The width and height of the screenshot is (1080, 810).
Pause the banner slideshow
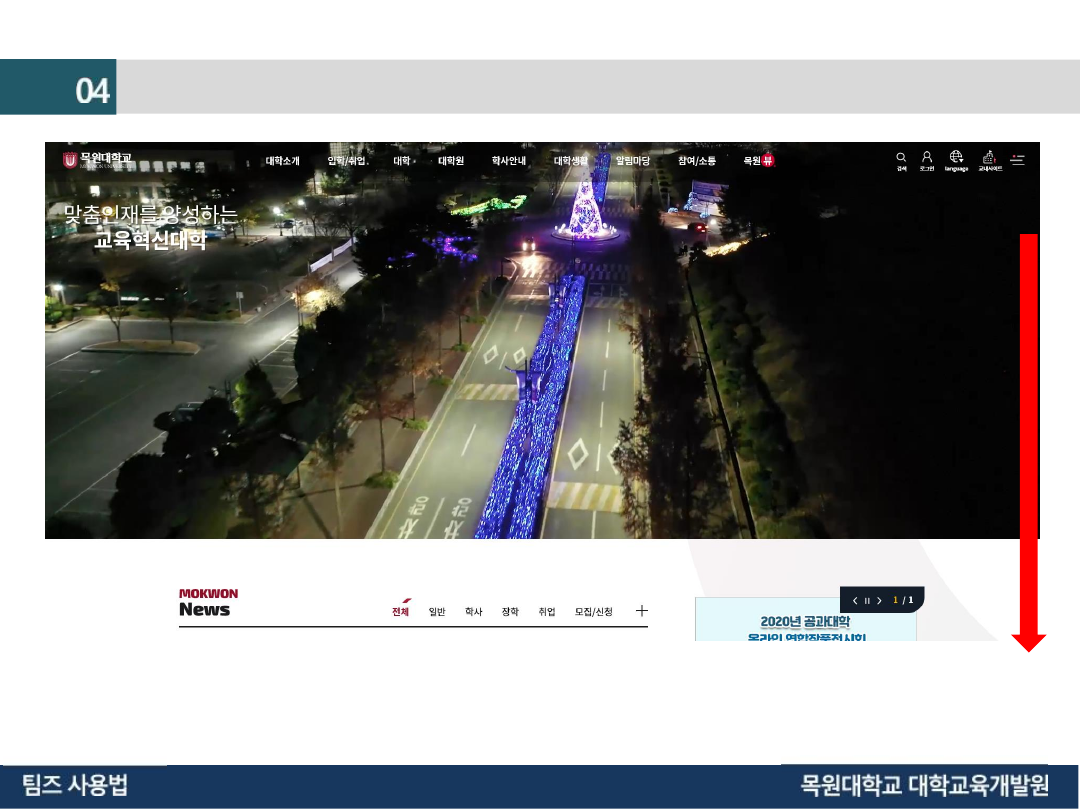pyautogui.click(x=867, y=601)
